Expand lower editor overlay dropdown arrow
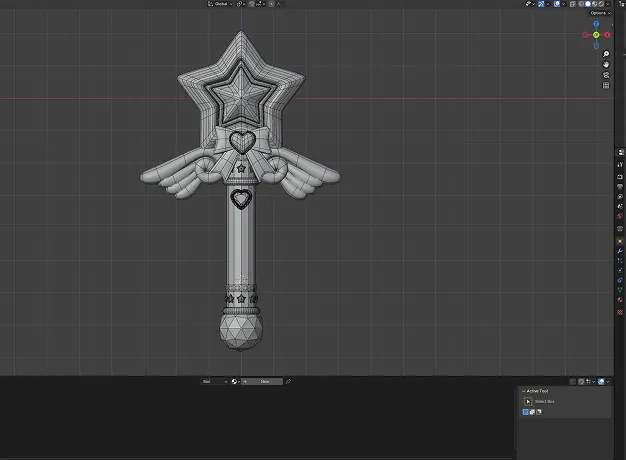Viewport: 626px width, 460px height. (x=608, y=382)
